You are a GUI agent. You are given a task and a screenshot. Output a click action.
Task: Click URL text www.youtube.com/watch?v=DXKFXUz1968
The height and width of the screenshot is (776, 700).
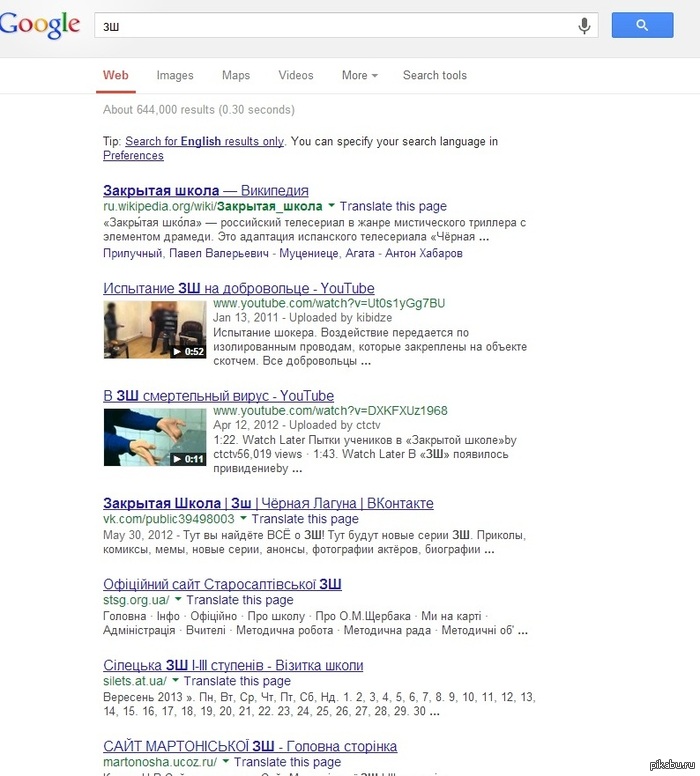[x=330, y=411]
